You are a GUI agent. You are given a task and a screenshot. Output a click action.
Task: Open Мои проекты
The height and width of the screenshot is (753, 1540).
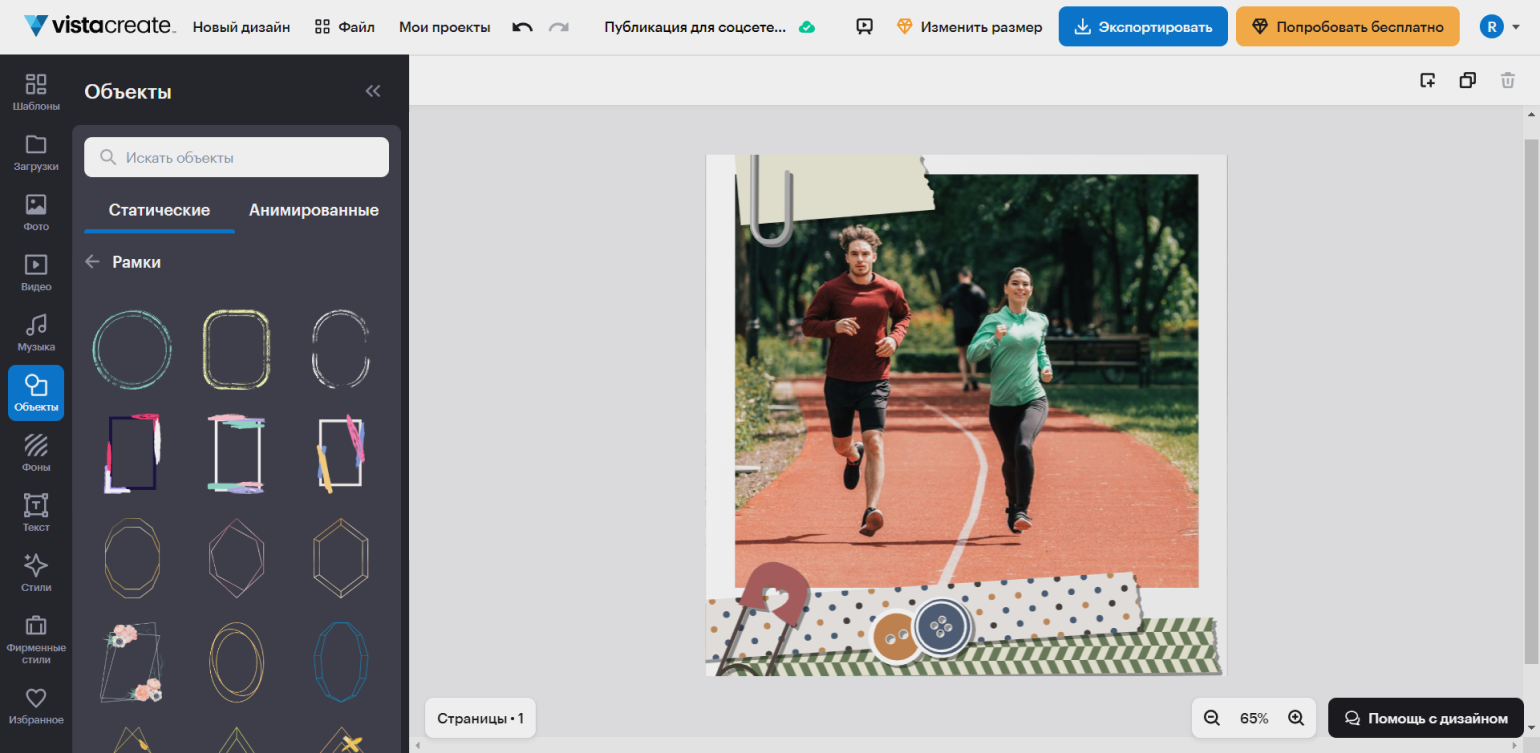[x=445, y=27]
